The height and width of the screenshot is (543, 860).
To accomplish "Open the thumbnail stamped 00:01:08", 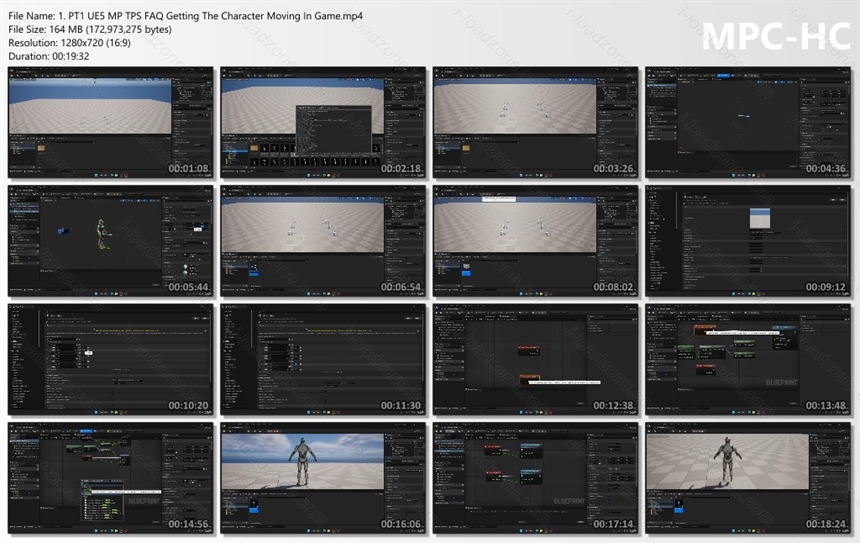I will click(x=111, y=122).
